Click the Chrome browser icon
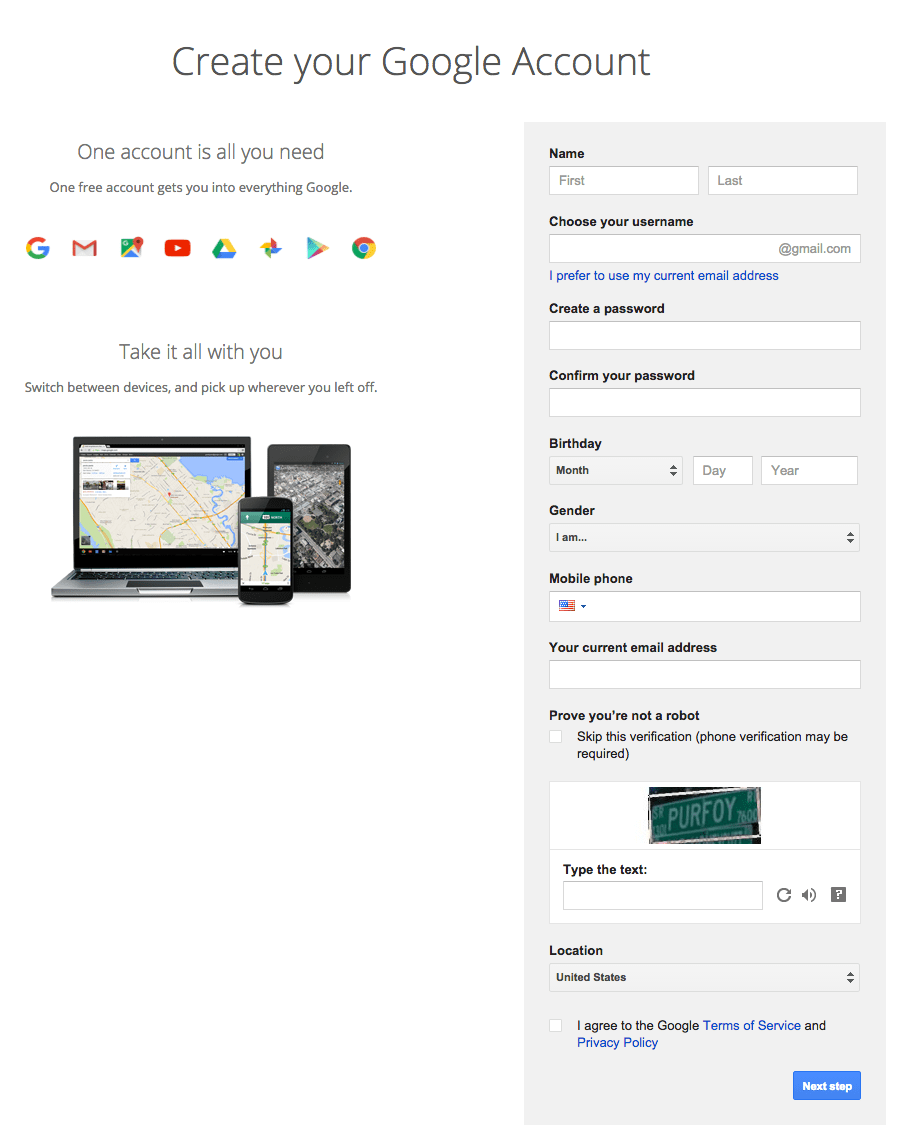 [364, 248]
